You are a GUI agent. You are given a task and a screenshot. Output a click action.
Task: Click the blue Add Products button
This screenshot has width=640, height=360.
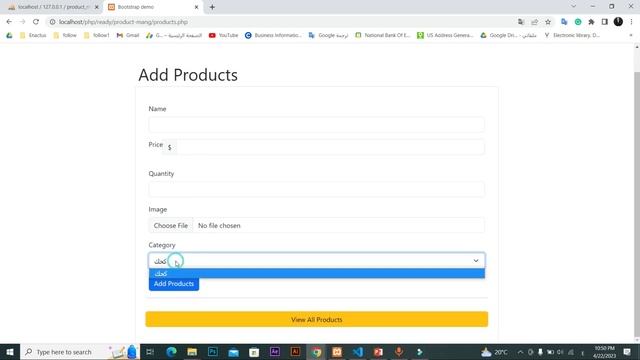(174, 284)
